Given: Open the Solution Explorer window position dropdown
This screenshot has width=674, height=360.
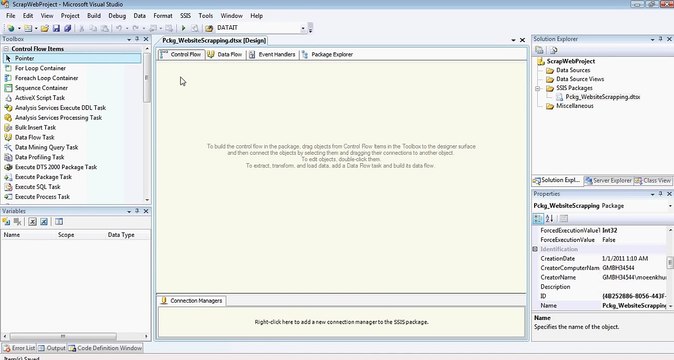Looking at the screenshot, I should [653, 39].
